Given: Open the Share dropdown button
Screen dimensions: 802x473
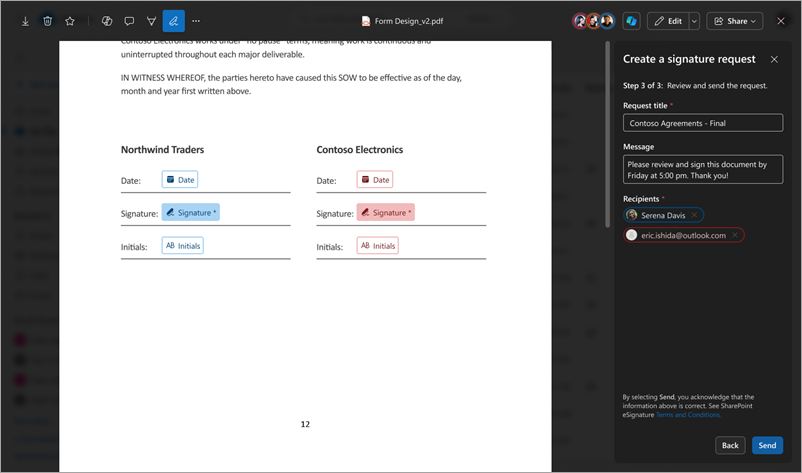Looking at the screenshot, I should [734, 21].
